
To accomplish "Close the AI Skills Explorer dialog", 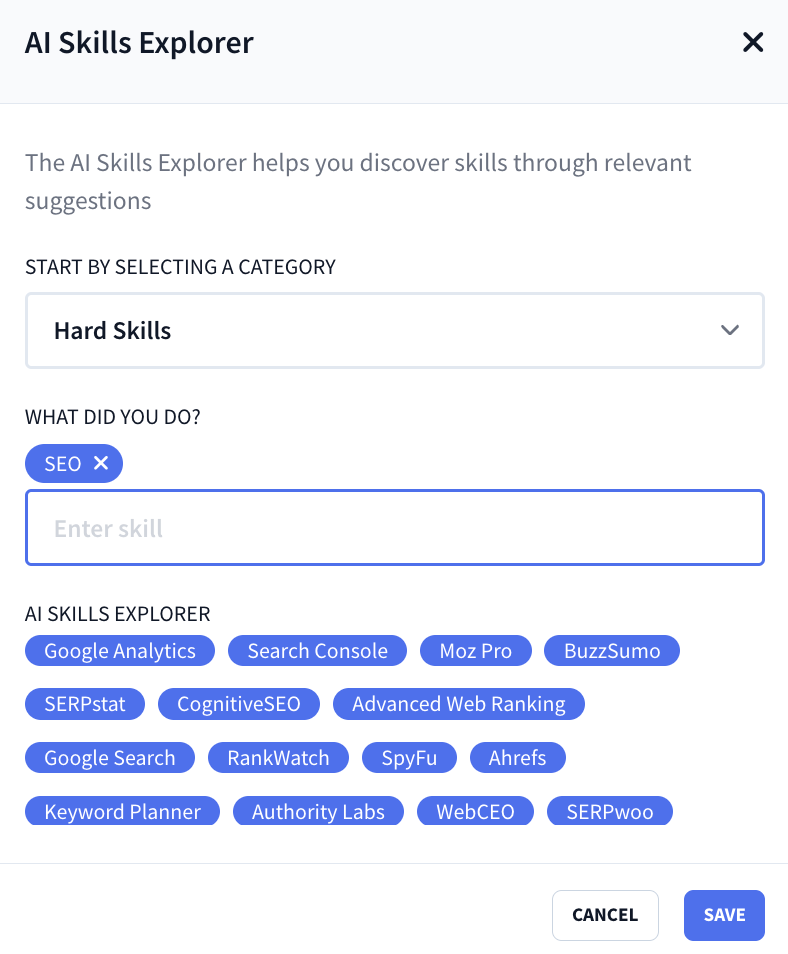I will point(752,42).
